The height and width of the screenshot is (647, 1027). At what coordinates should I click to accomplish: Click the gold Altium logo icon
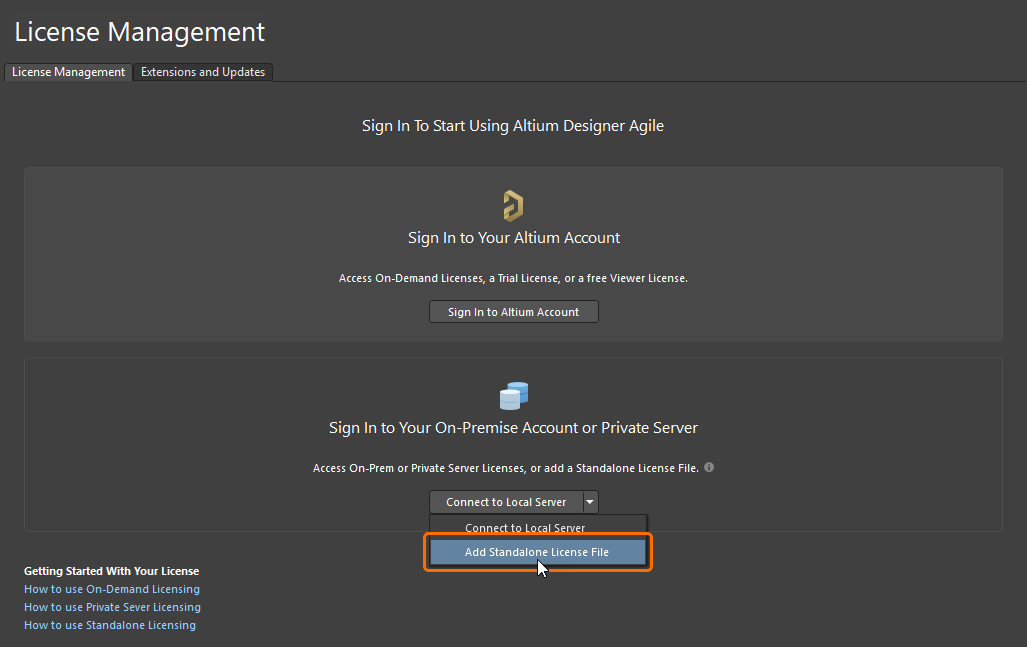click(513, 206)
